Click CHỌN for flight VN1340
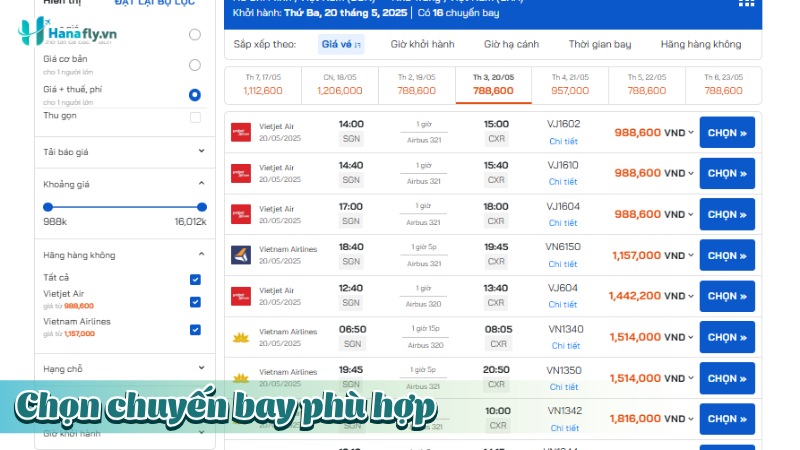The height and width of the screenshot is (450, 800). point(727,337)
